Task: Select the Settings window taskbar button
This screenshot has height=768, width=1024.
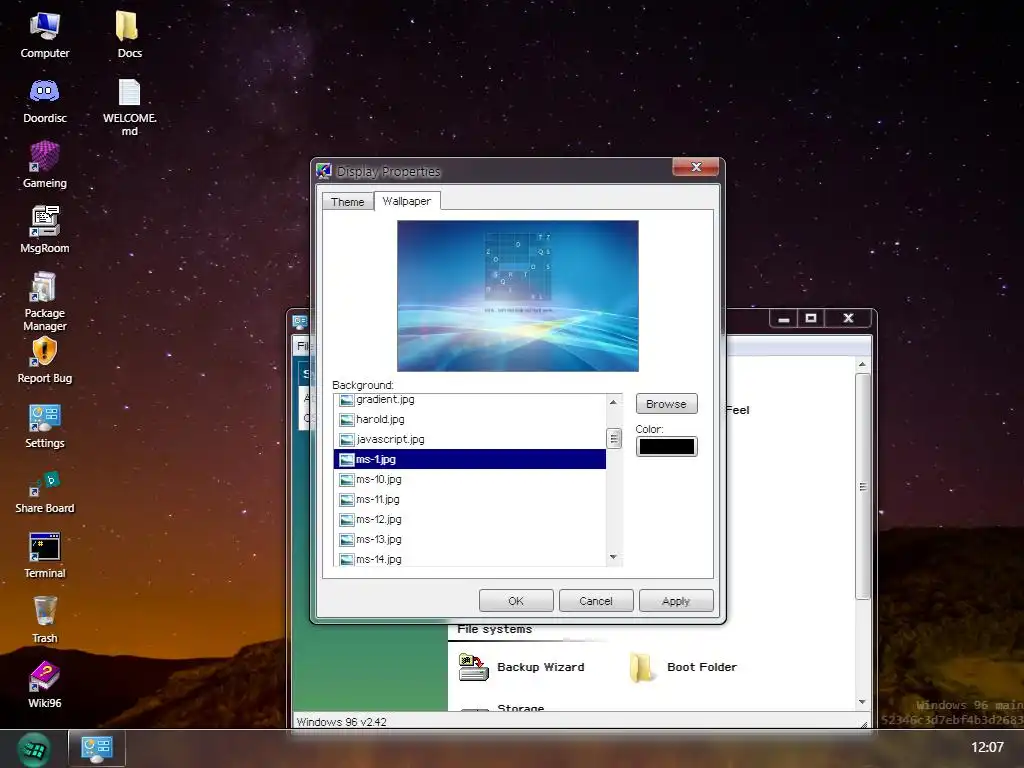Action: coord(97,748)
